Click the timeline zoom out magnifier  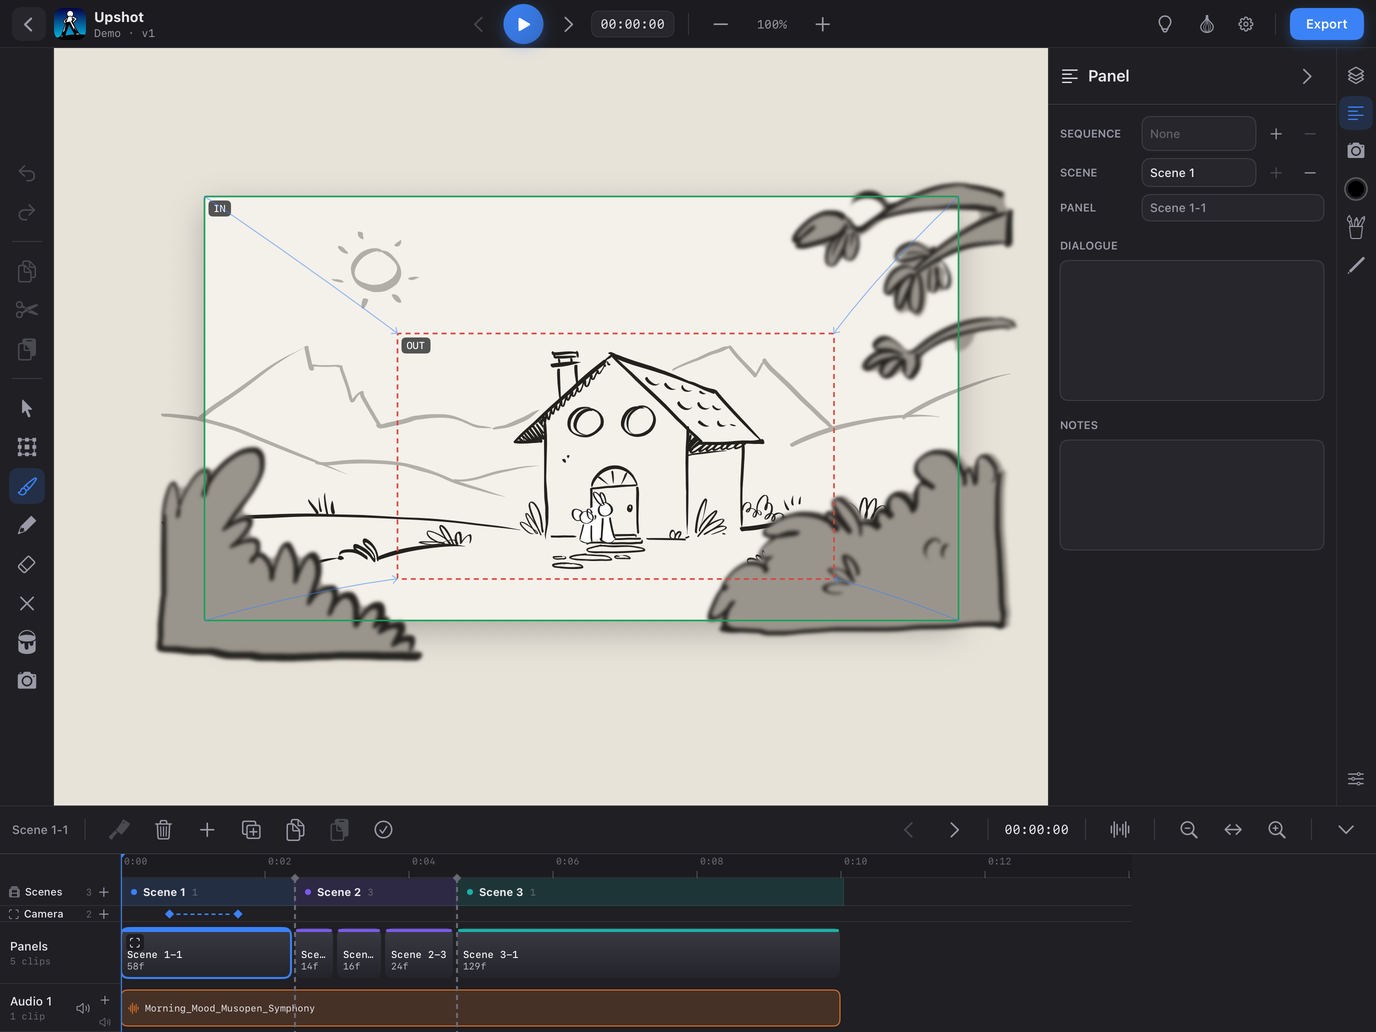1189,830
